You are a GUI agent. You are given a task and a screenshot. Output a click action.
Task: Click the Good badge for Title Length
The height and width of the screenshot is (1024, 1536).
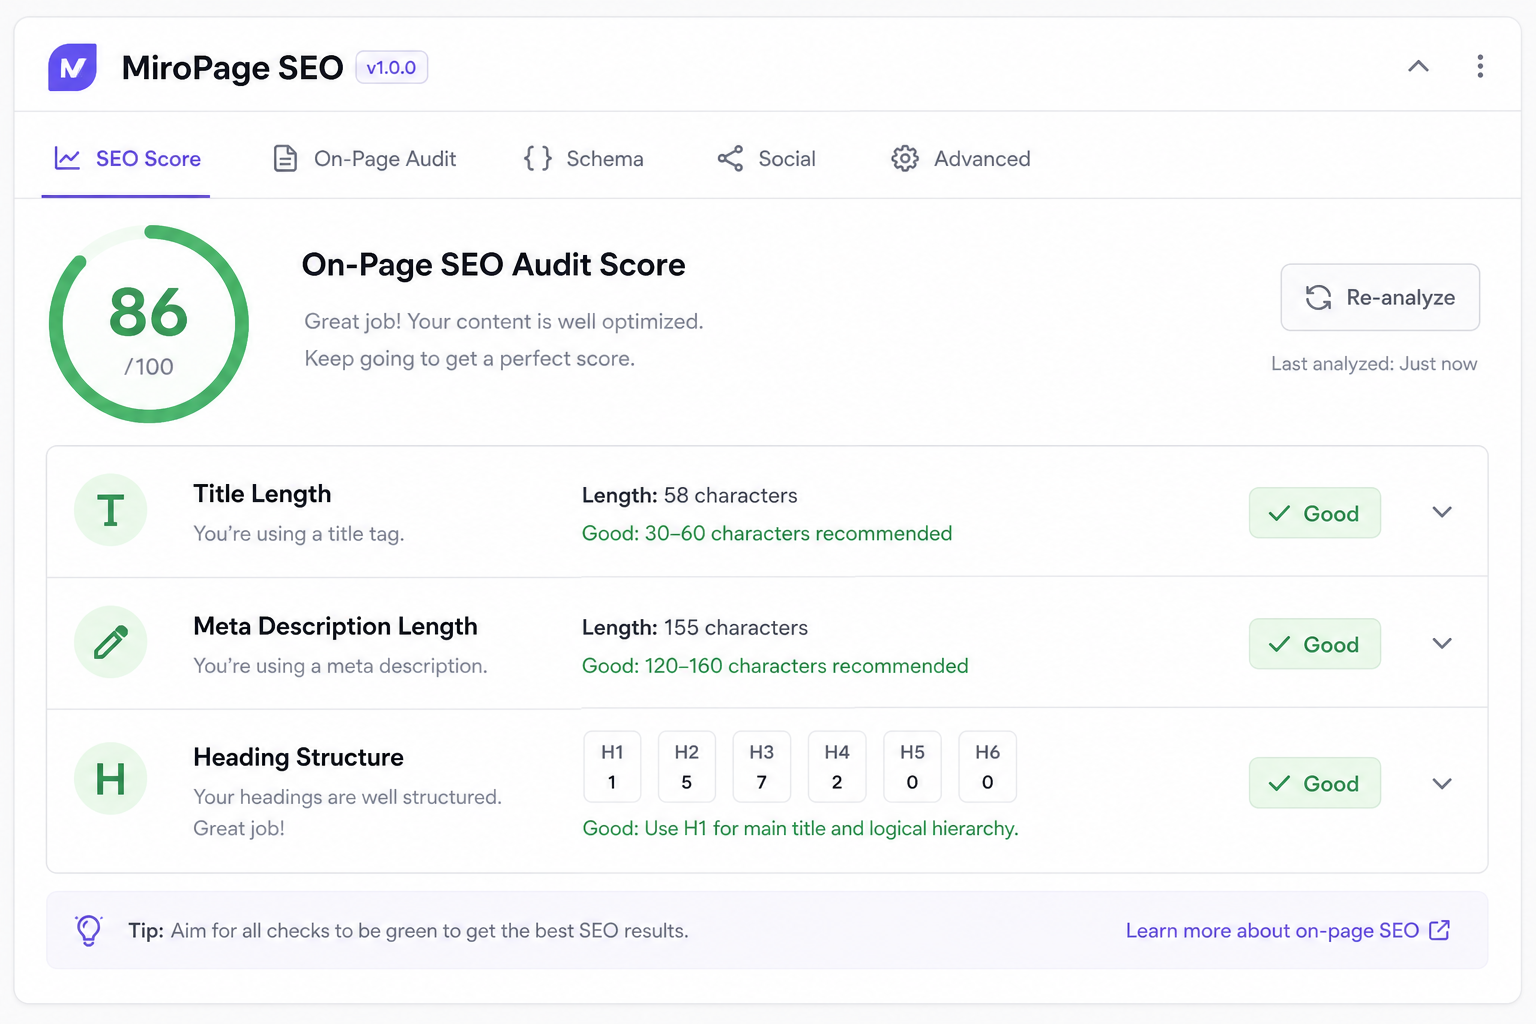coord(1315,513)
